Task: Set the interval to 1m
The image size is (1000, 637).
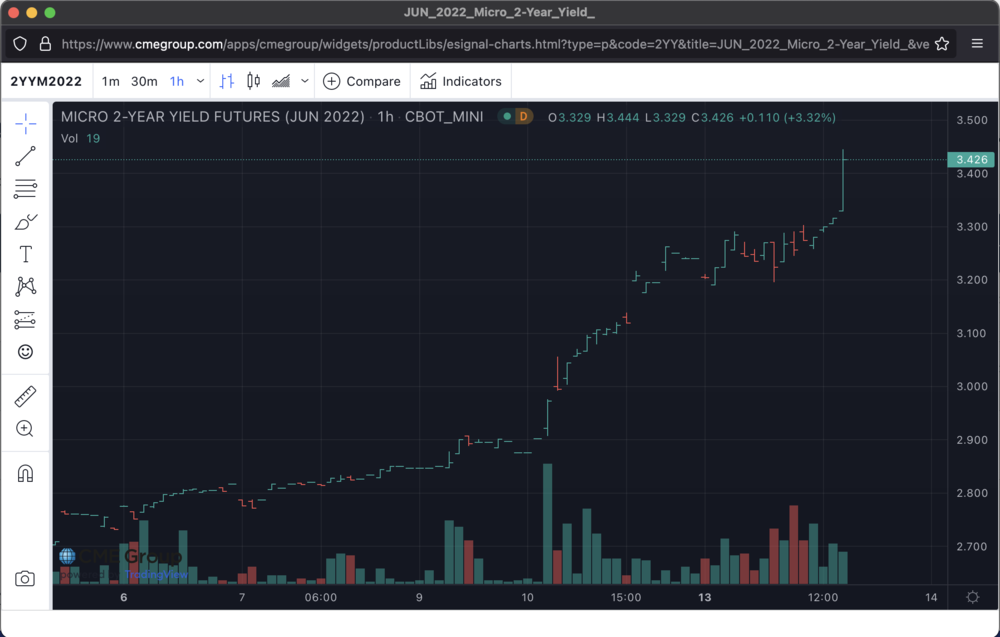Action: 111,81
